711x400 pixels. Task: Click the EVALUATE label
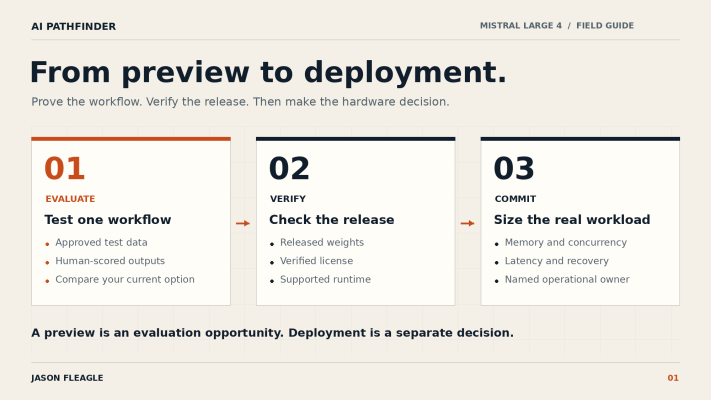tap(70, 199)
